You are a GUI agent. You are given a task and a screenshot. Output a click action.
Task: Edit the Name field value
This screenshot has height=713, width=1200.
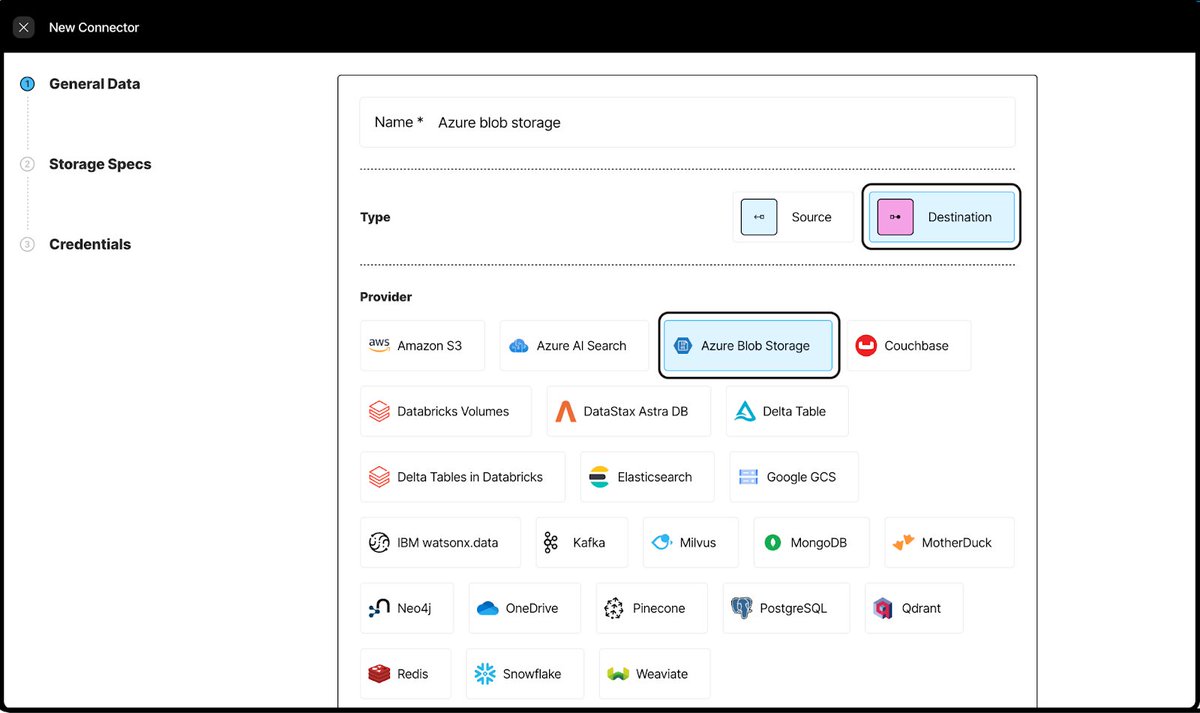(x=687, y=122)
